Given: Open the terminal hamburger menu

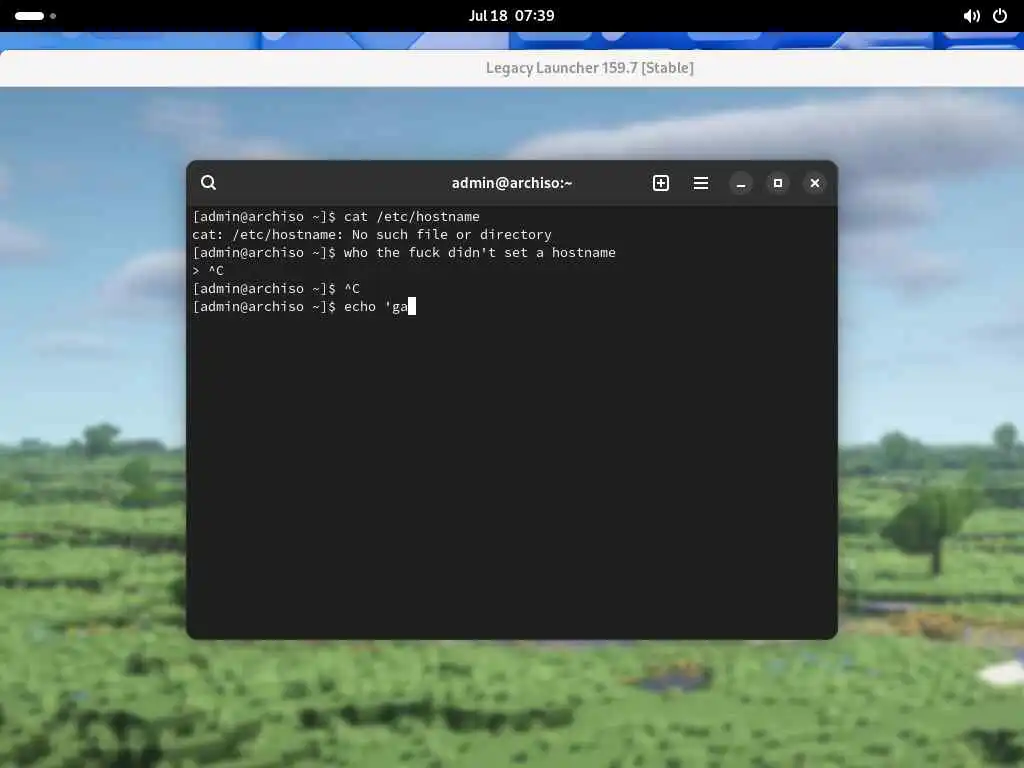Looking at the screenshot, I should pos(701,183).
